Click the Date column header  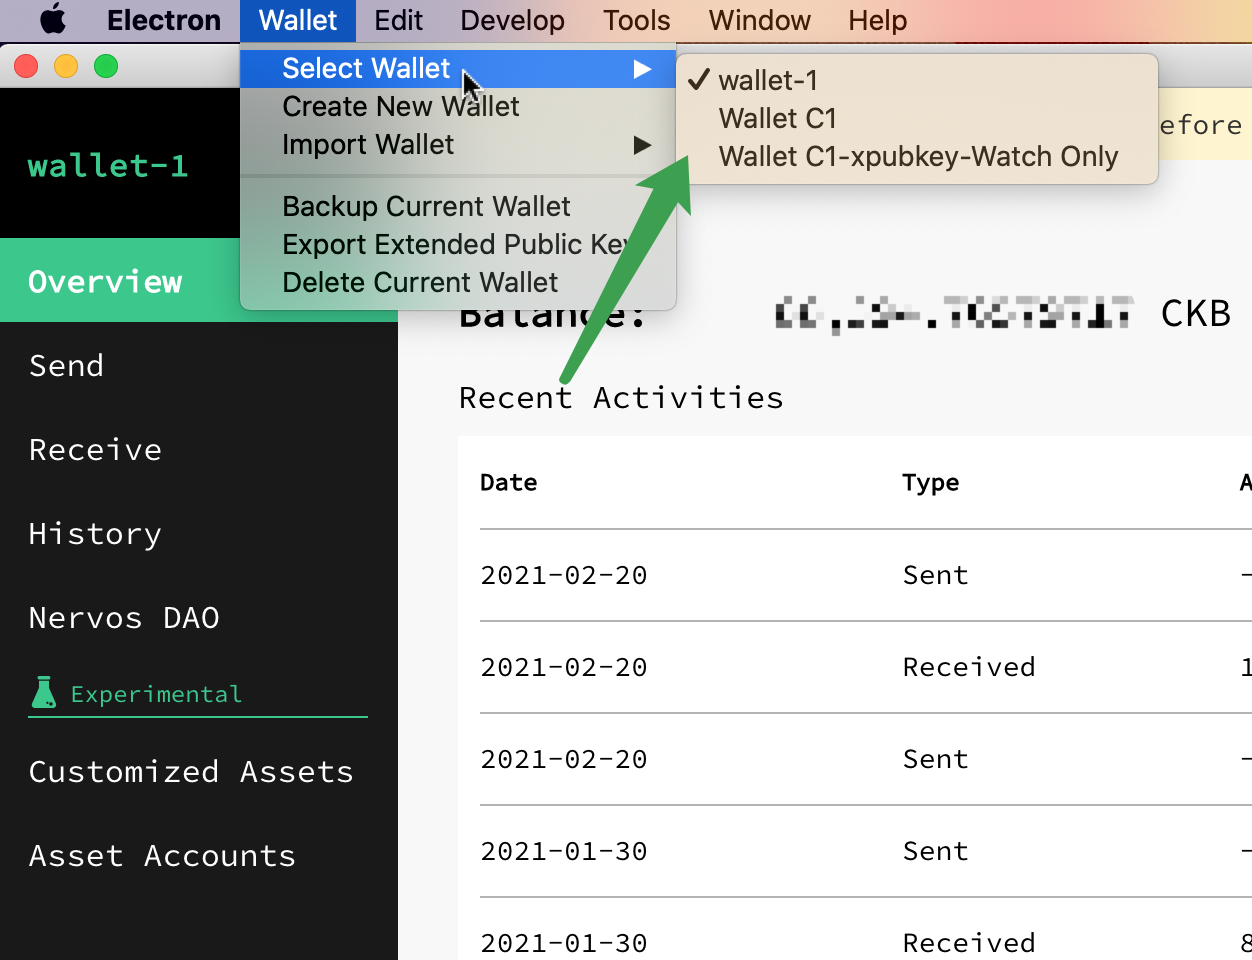(509, 483)
